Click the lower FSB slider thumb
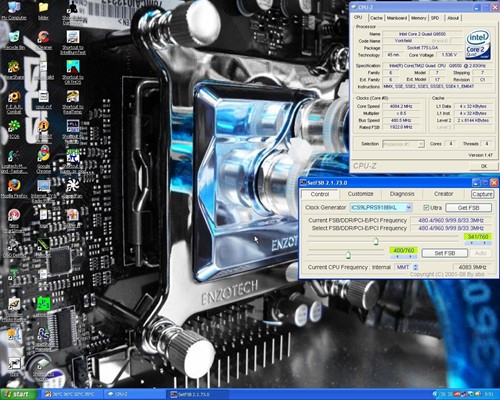The width and height of the screenshot is (500, 400). pyautogui.click(x=348, y=255)
